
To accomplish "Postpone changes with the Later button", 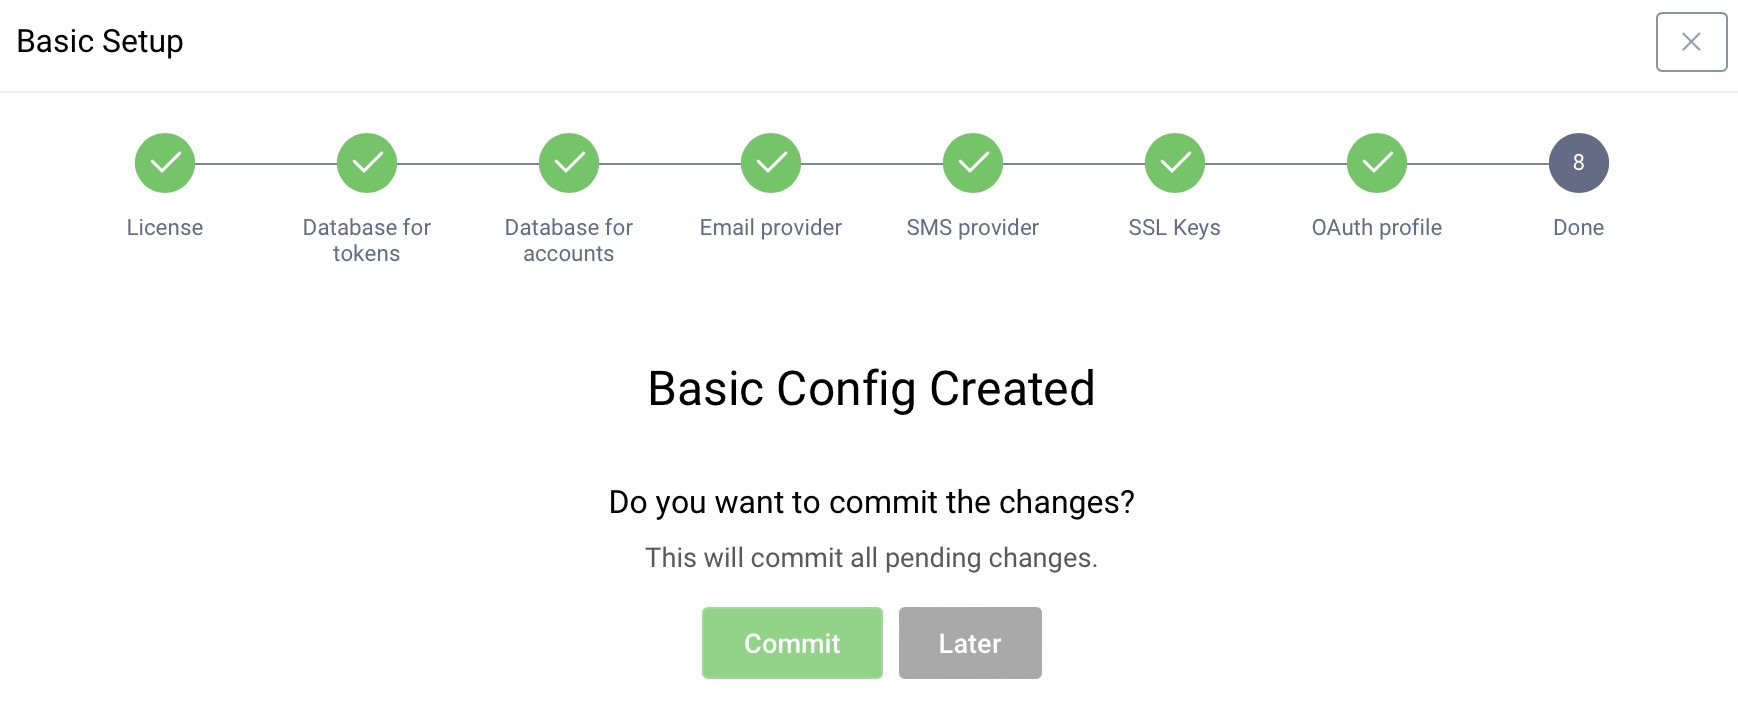I will [969, 643].
